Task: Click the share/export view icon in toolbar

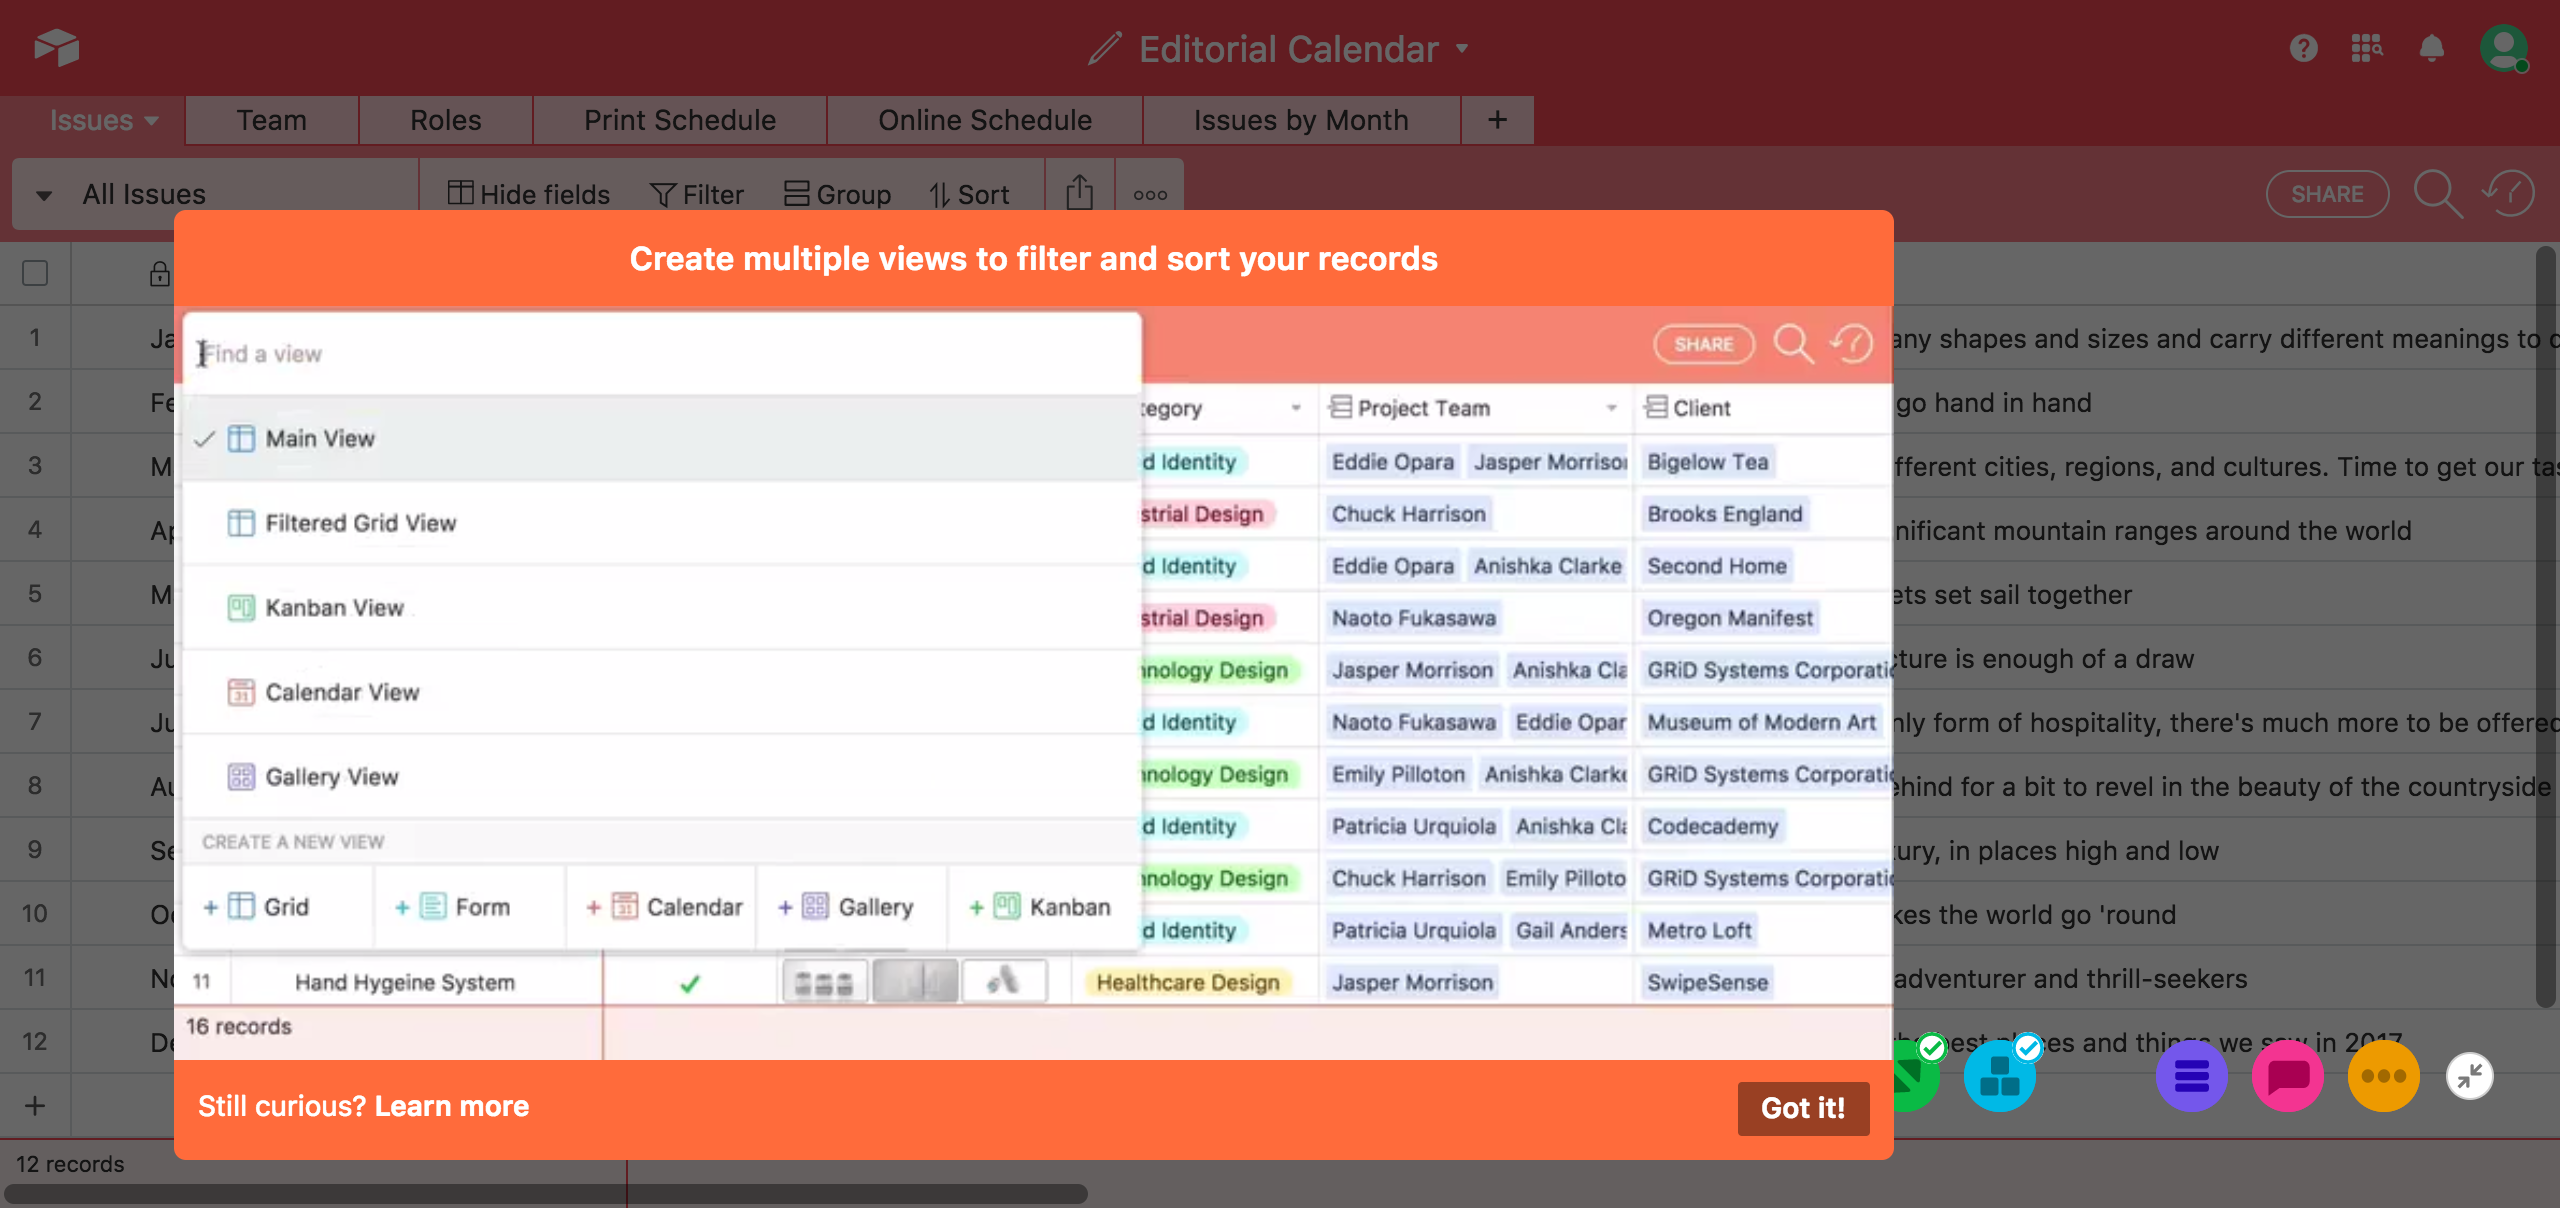Action: [x=1079, y=192]
